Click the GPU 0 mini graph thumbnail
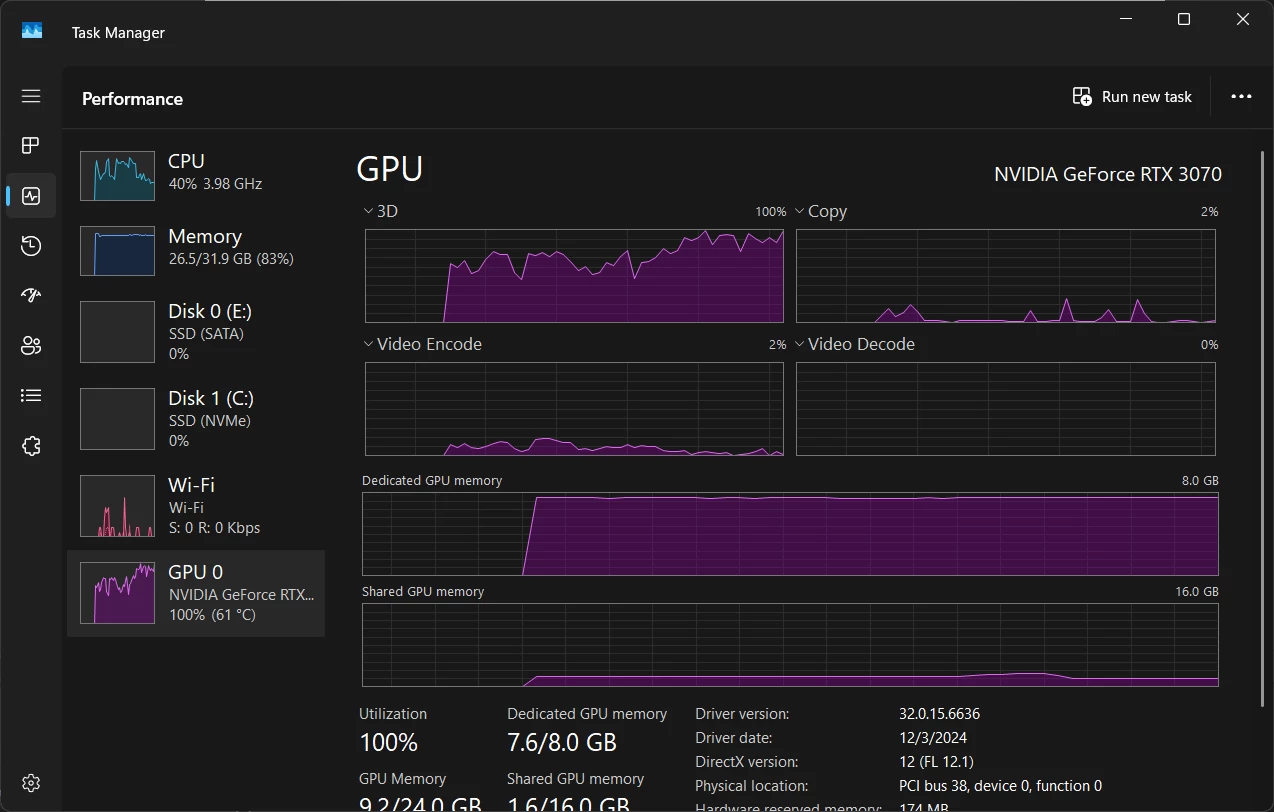The image size is (1274, 812). click(x=117, y=593)
